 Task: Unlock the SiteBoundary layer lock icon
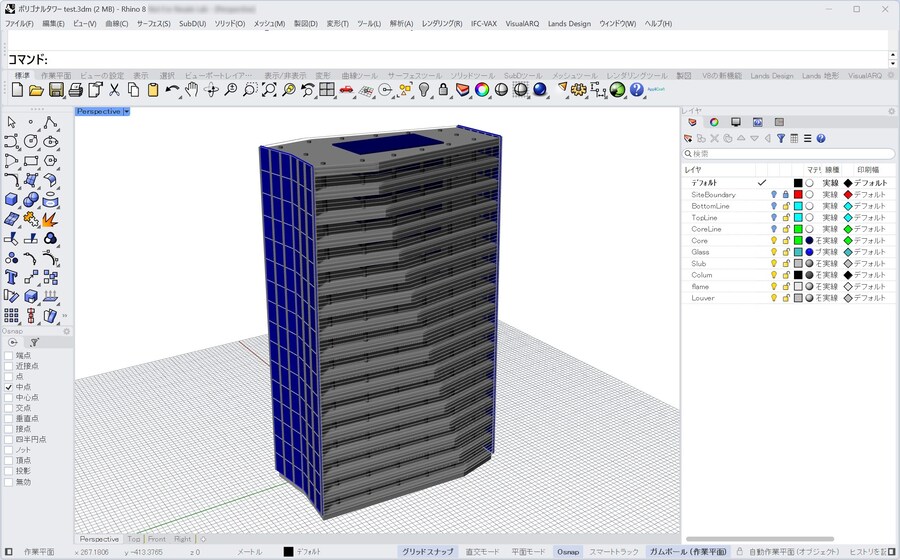[786, 195]
